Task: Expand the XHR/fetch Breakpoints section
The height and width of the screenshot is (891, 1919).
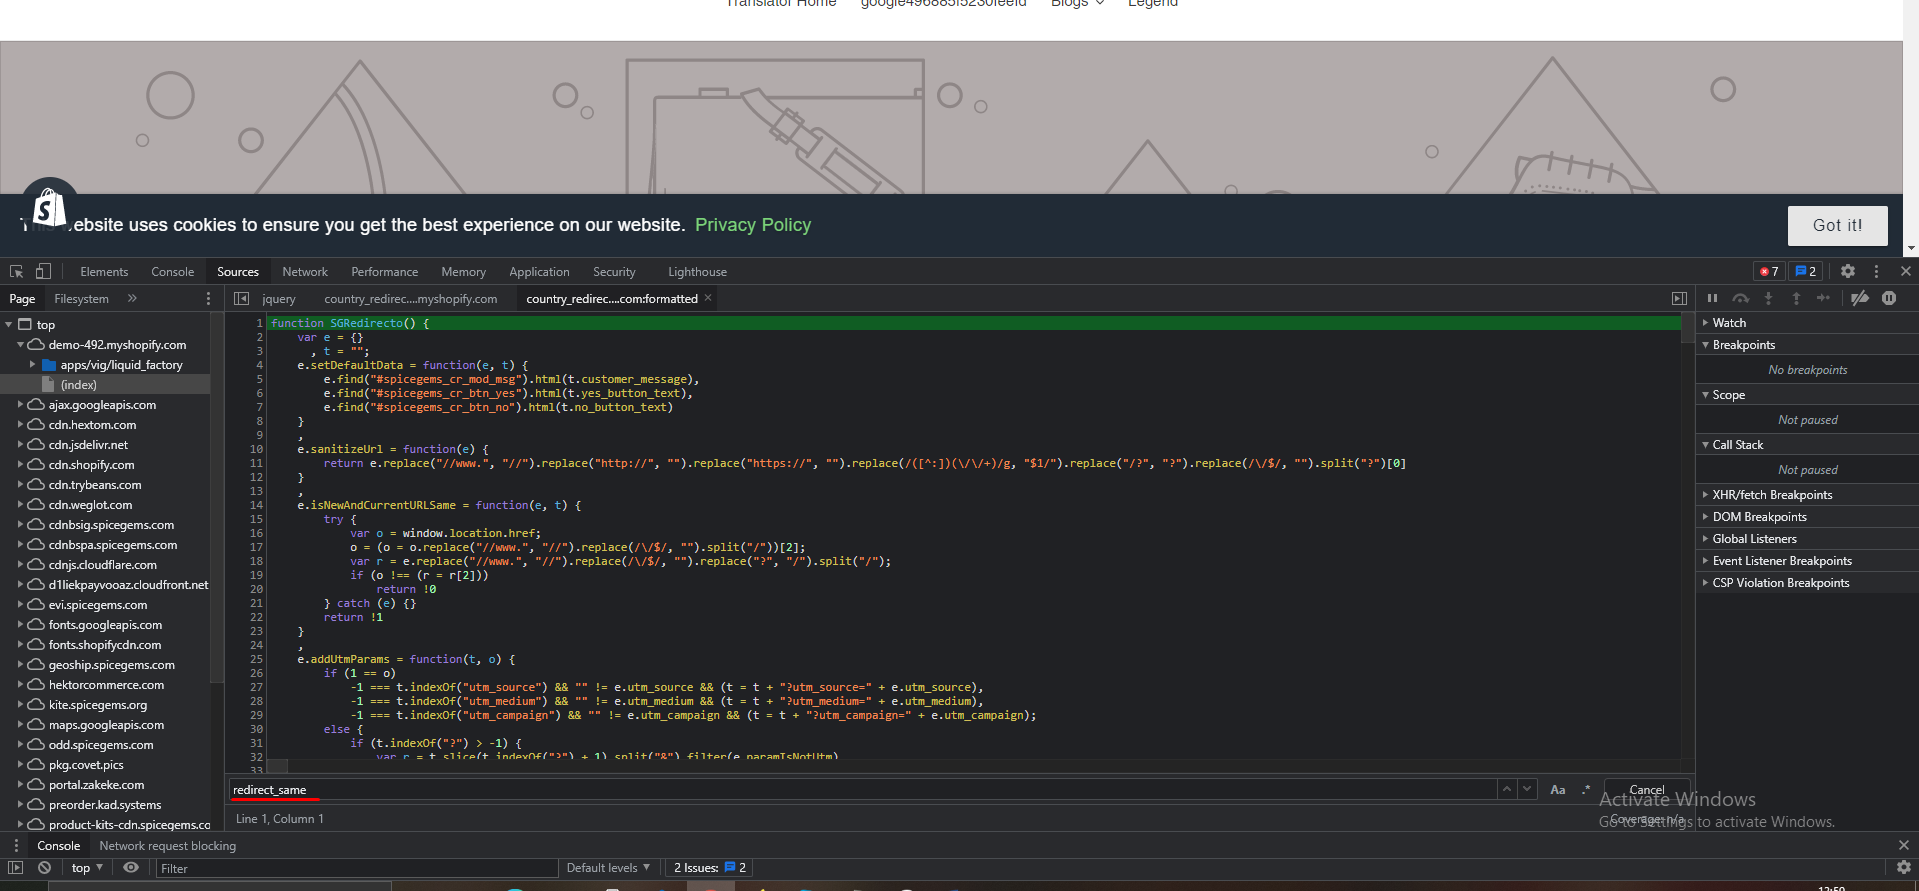Action: click(x=1771, y=495)
